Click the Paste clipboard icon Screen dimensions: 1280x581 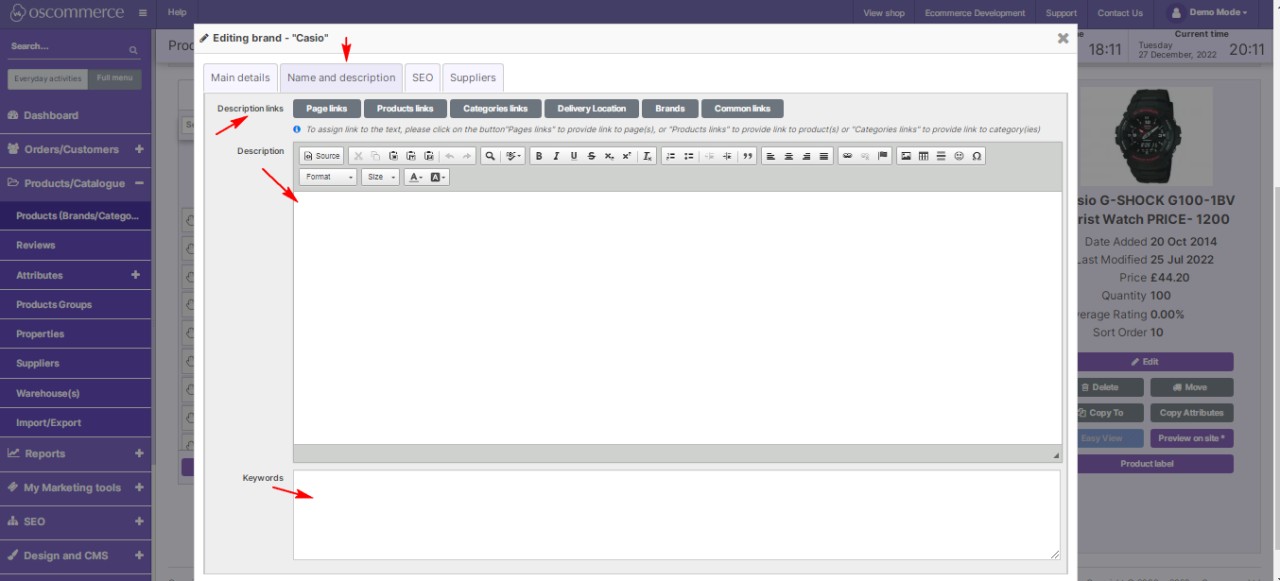click(x=394, y=156)
